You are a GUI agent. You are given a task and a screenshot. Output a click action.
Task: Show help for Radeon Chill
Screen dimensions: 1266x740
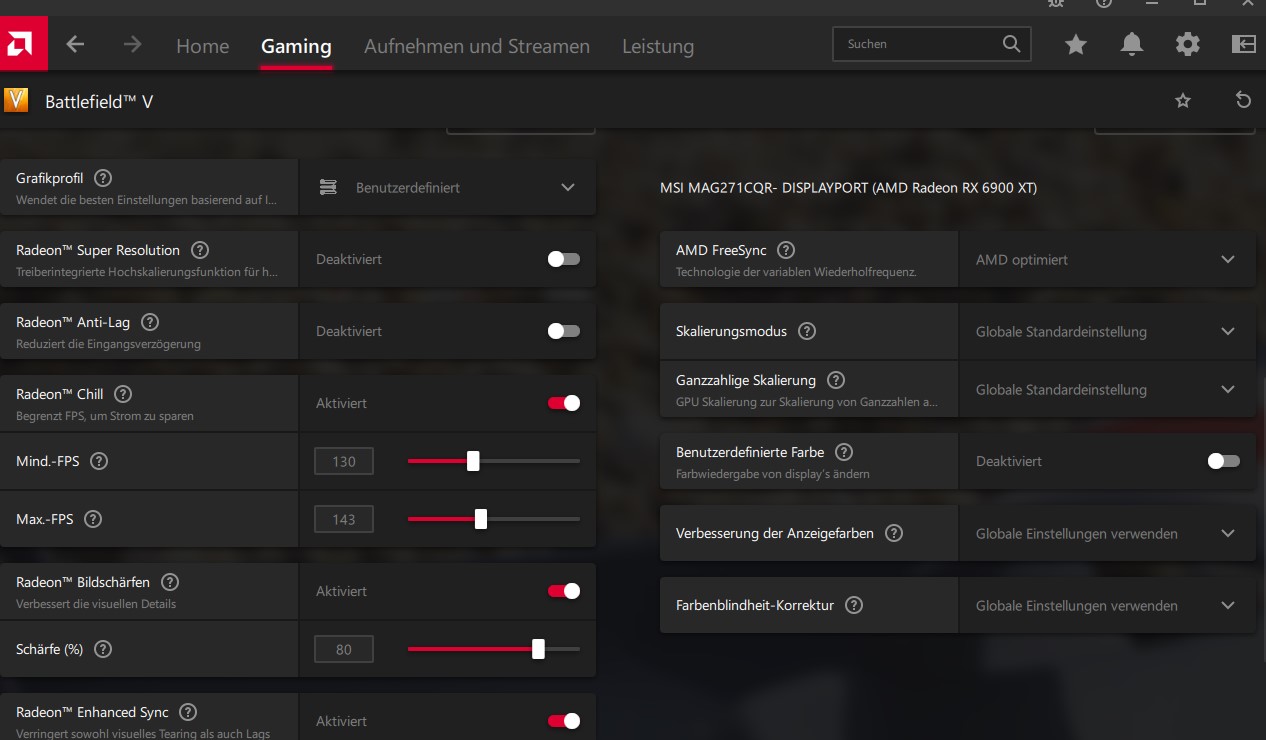point(123,394)
